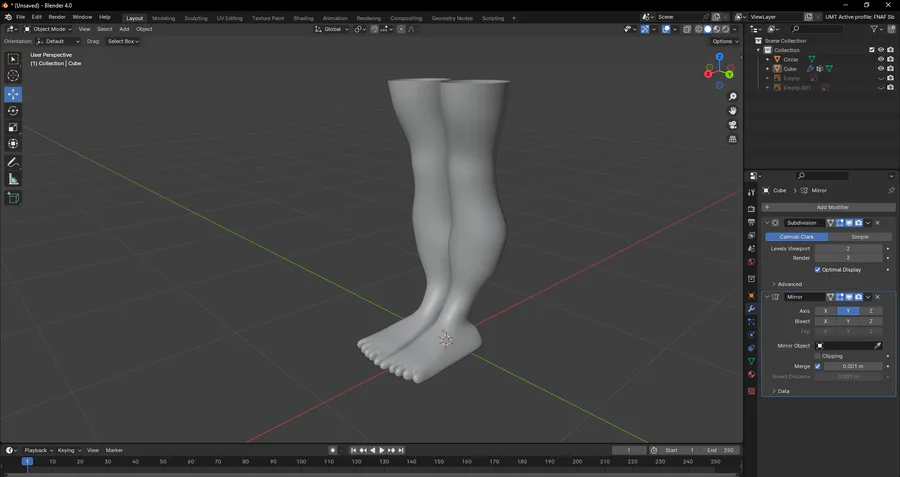900x477 pixels.
Task: Click the Add Cube tool icon
Action: point(13,198)
